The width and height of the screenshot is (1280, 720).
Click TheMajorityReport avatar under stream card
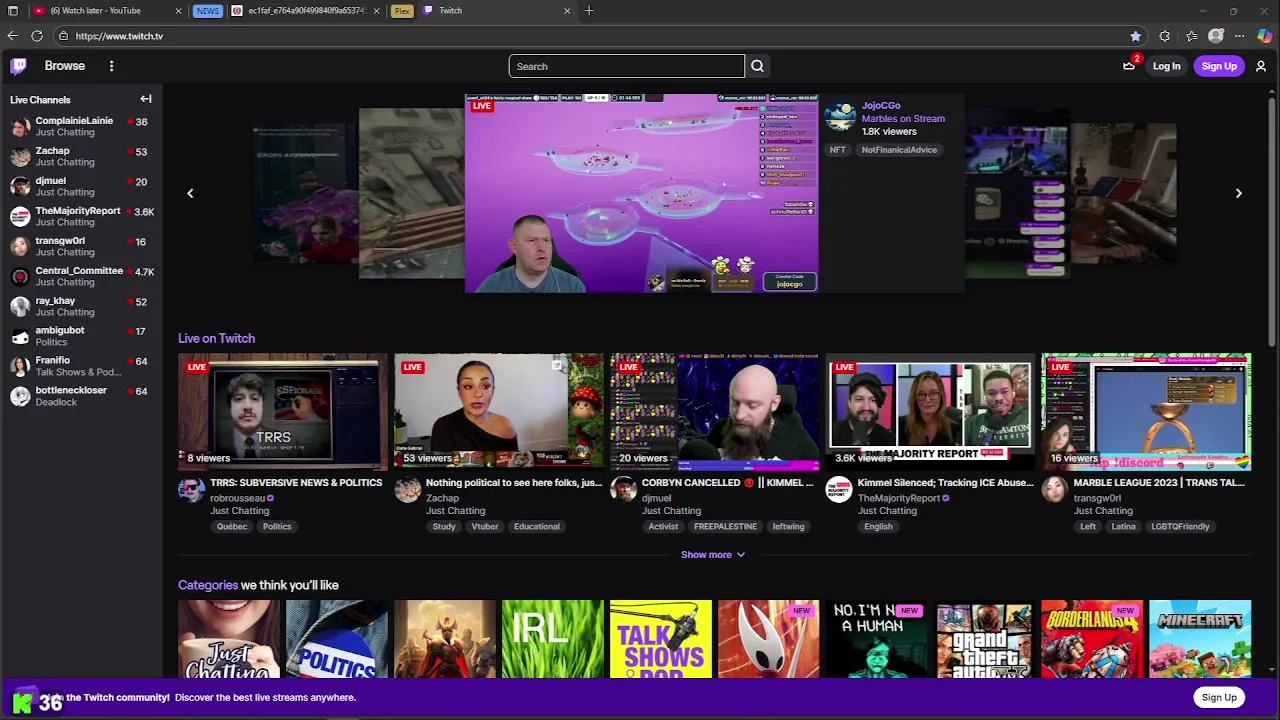(839, 490)
